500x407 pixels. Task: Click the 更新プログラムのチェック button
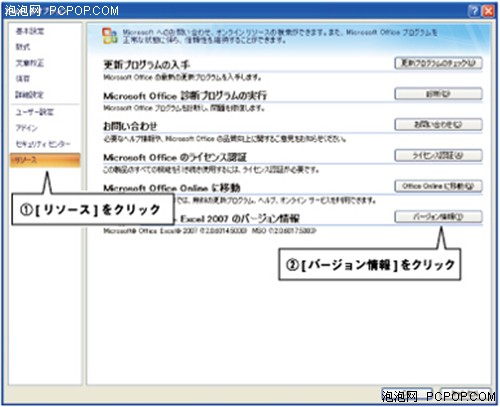tap(438, 63)
